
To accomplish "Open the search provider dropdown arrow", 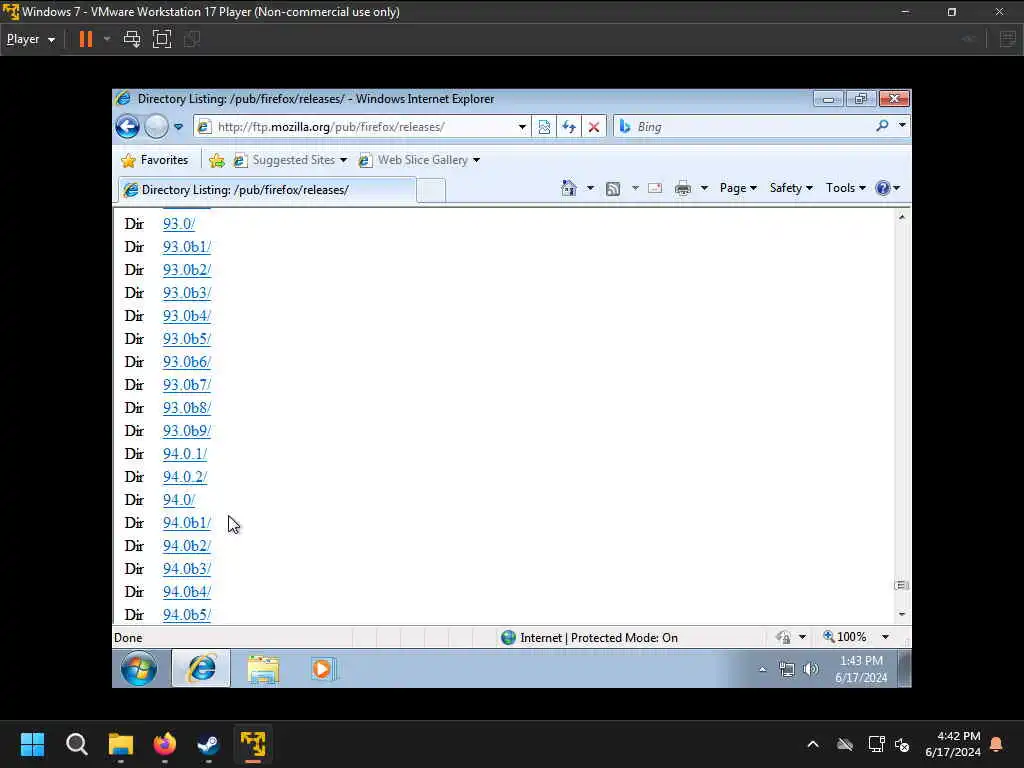I will [902, 125].
